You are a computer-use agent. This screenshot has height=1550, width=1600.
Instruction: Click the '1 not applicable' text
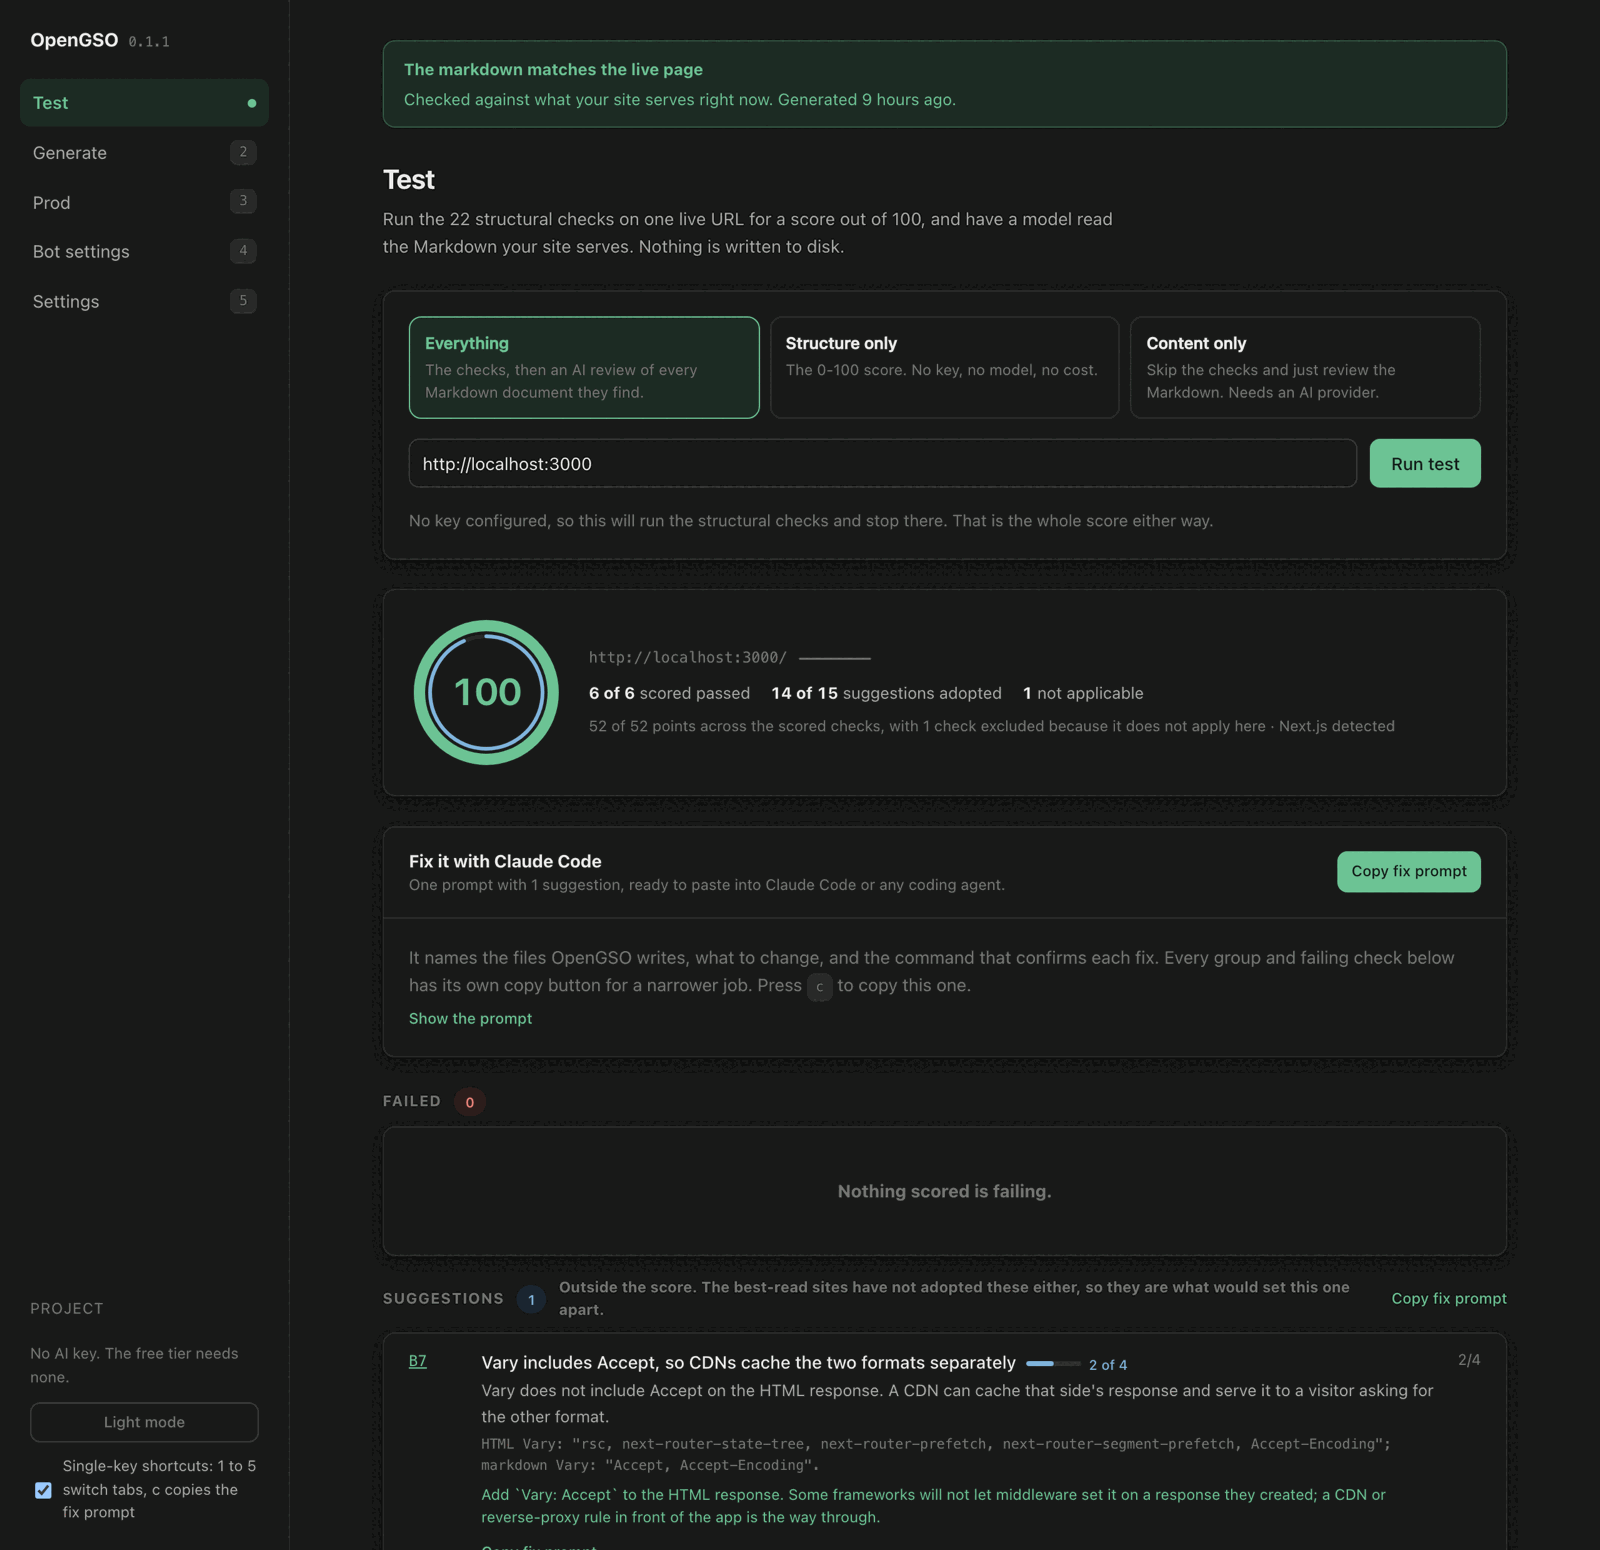(x=1083, y=693)
